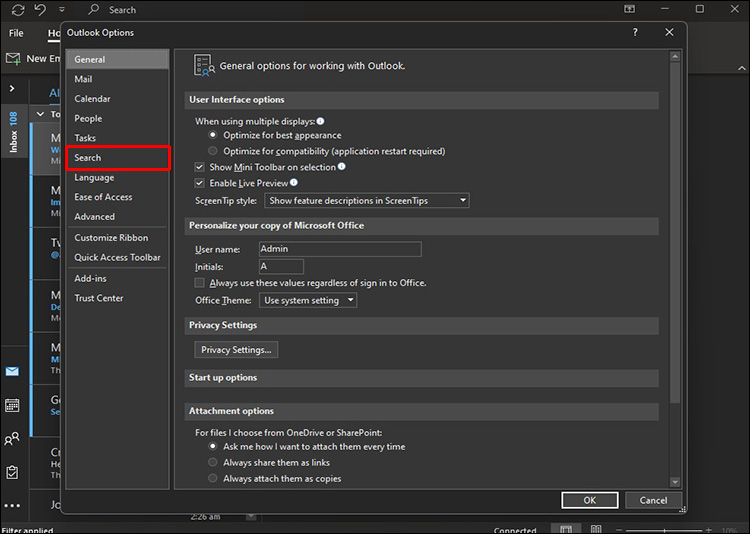
Task: Click the options scrollbar down arrow
Action: [x=675, y=482]
